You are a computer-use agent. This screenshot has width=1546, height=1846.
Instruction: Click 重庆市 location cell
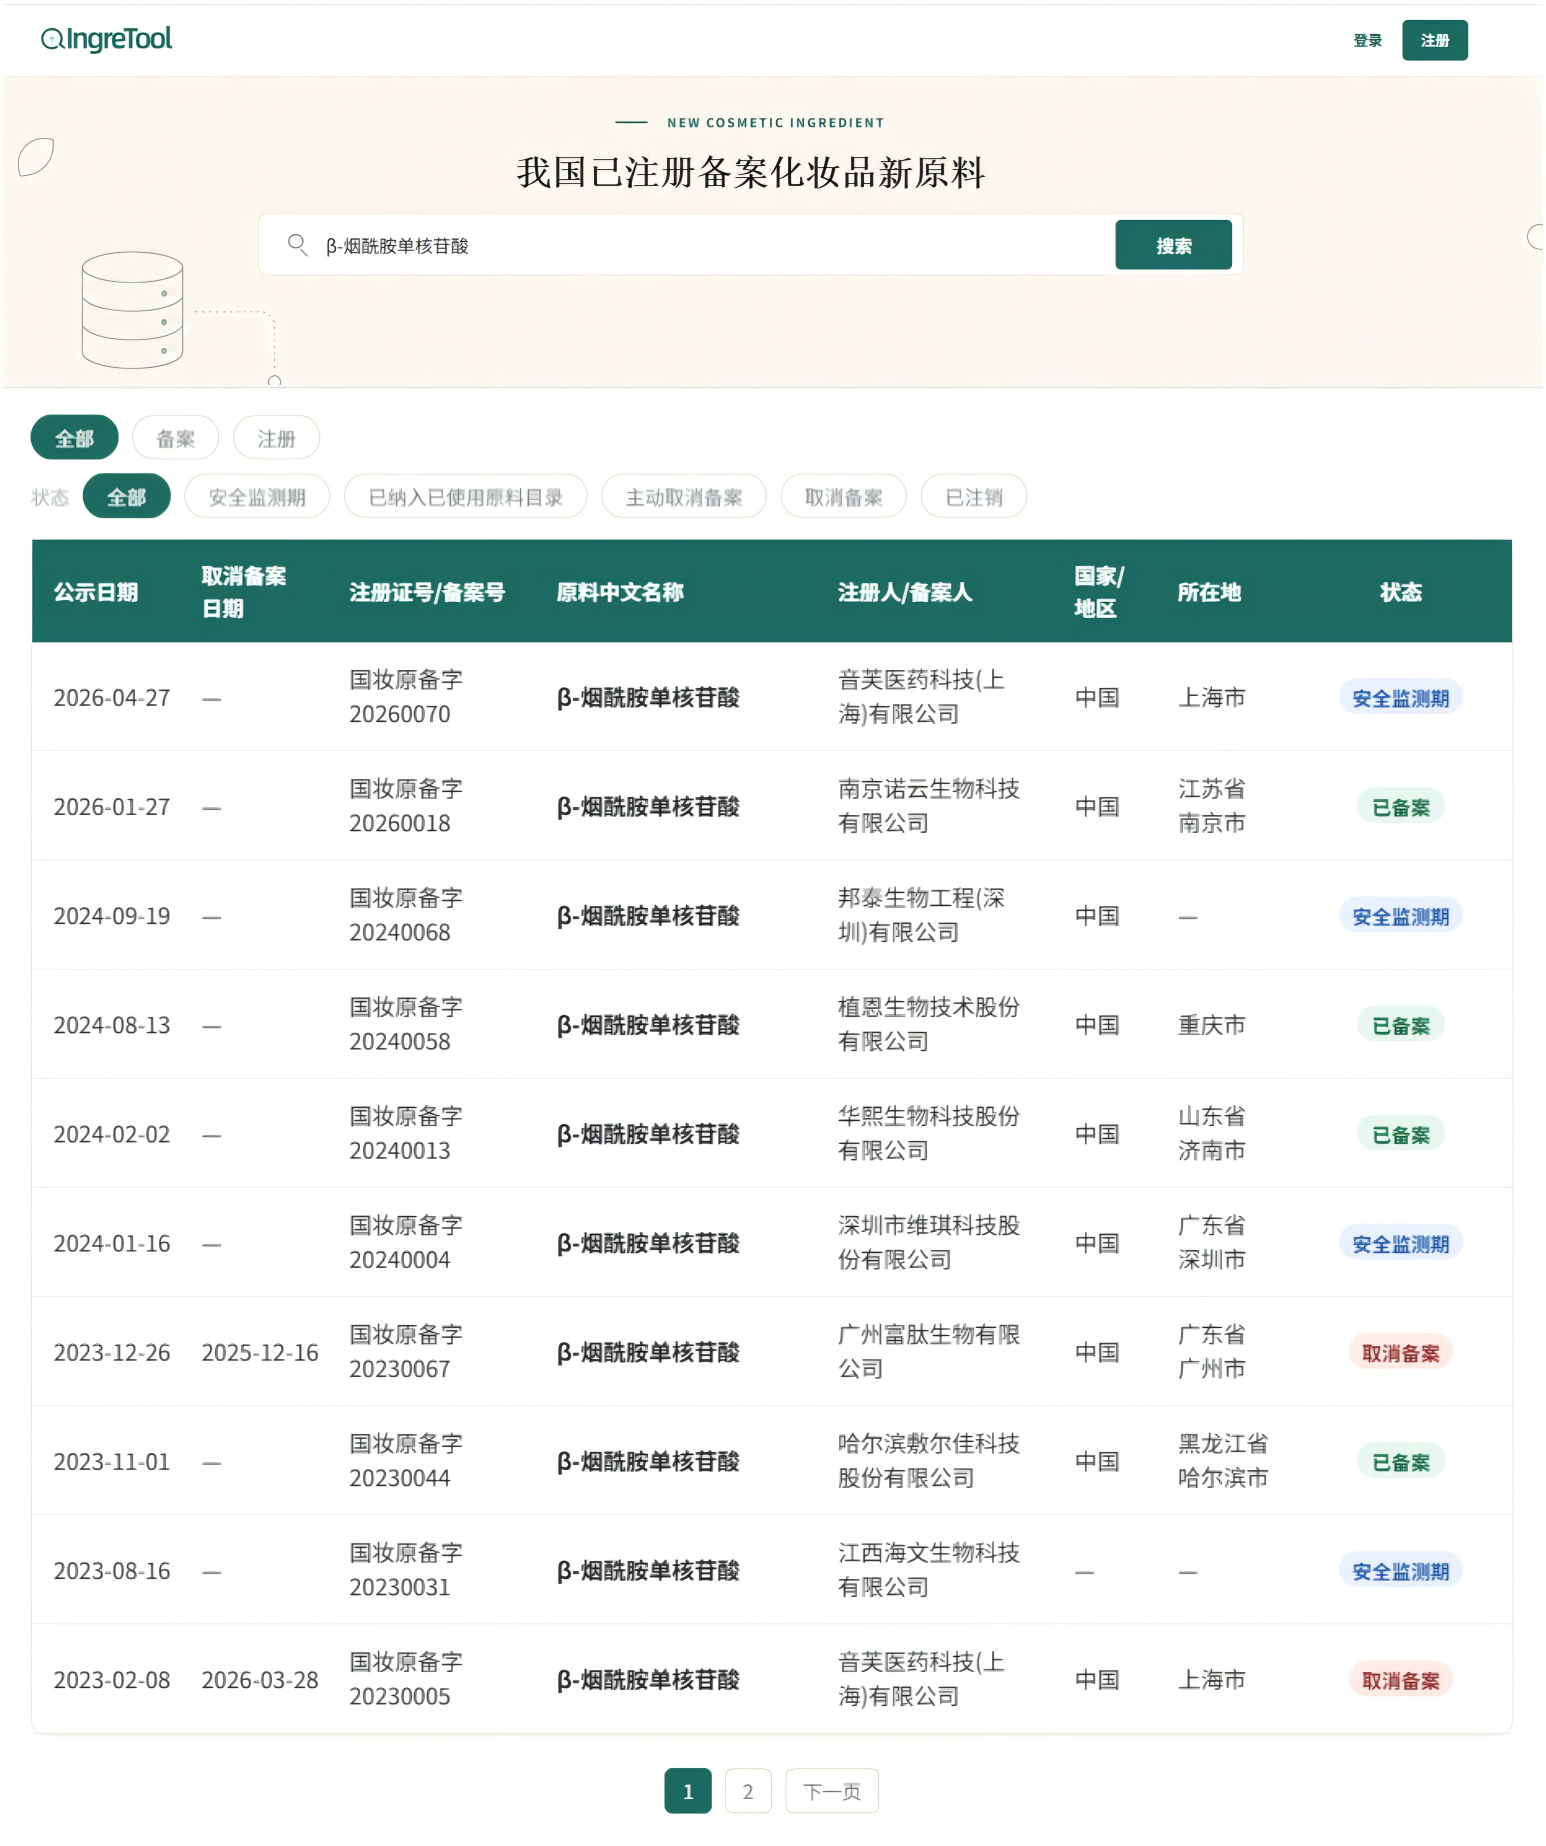coord(1211,1025)
